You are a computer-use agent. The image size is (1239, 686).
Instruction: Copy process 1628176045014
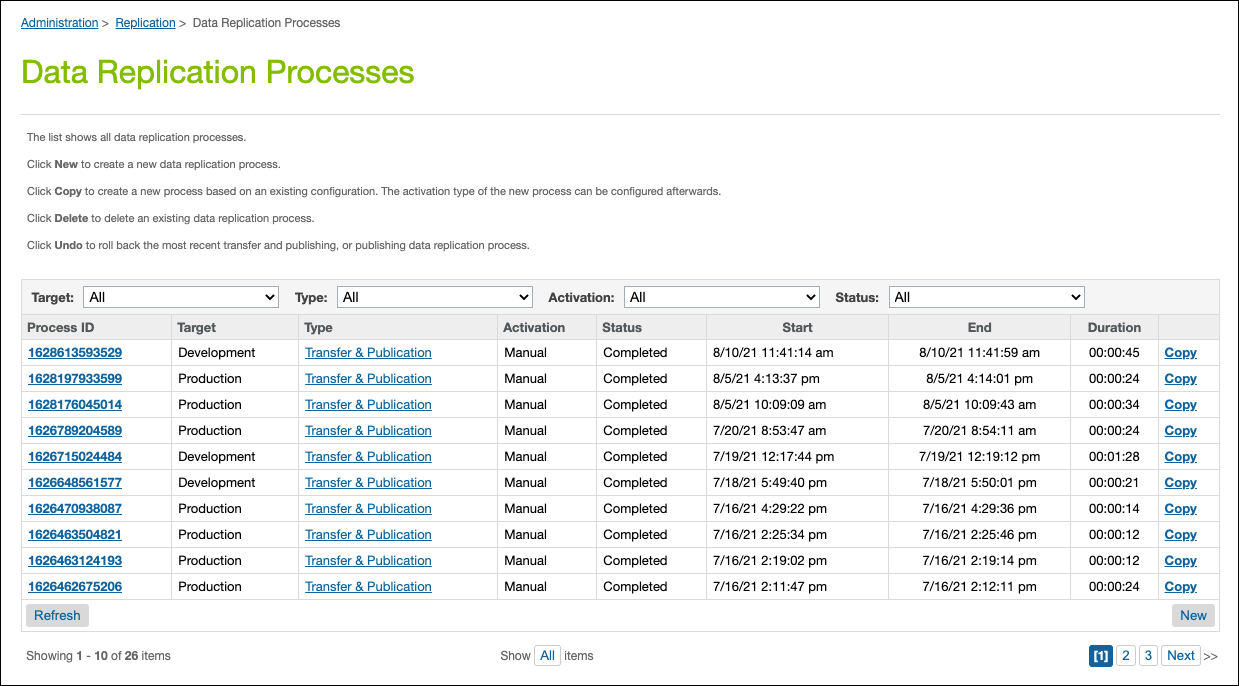1181,405
